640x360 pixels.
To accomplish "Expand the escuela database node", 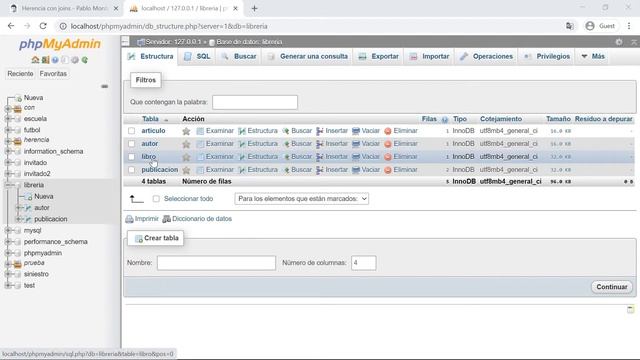I will [x=8, y=119].
